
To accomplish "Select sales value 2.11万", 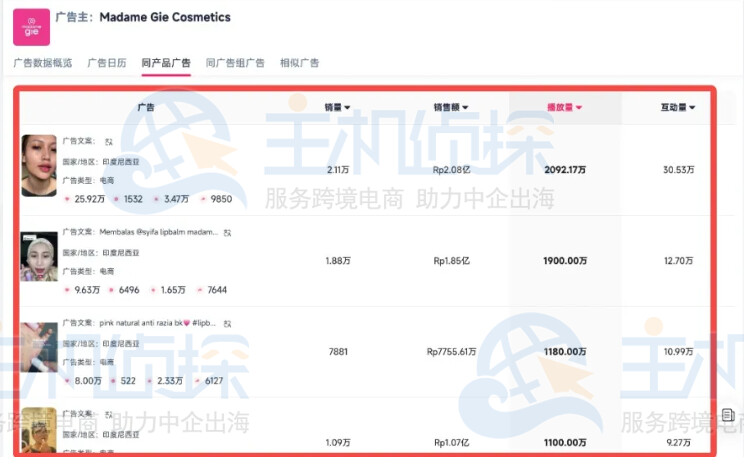I will 338,169.
